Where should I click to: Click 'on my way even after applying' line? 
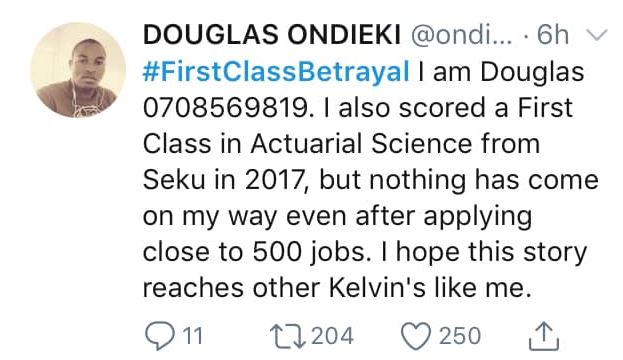[x=337, y=217]
